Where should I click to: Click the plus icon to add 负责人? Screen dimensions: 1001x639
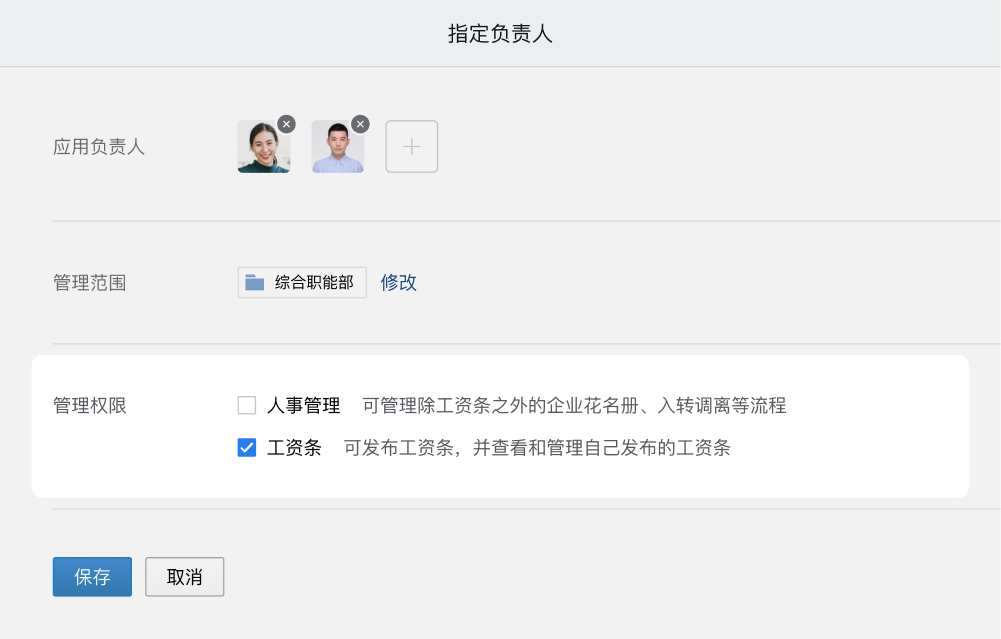click(412, 147)
